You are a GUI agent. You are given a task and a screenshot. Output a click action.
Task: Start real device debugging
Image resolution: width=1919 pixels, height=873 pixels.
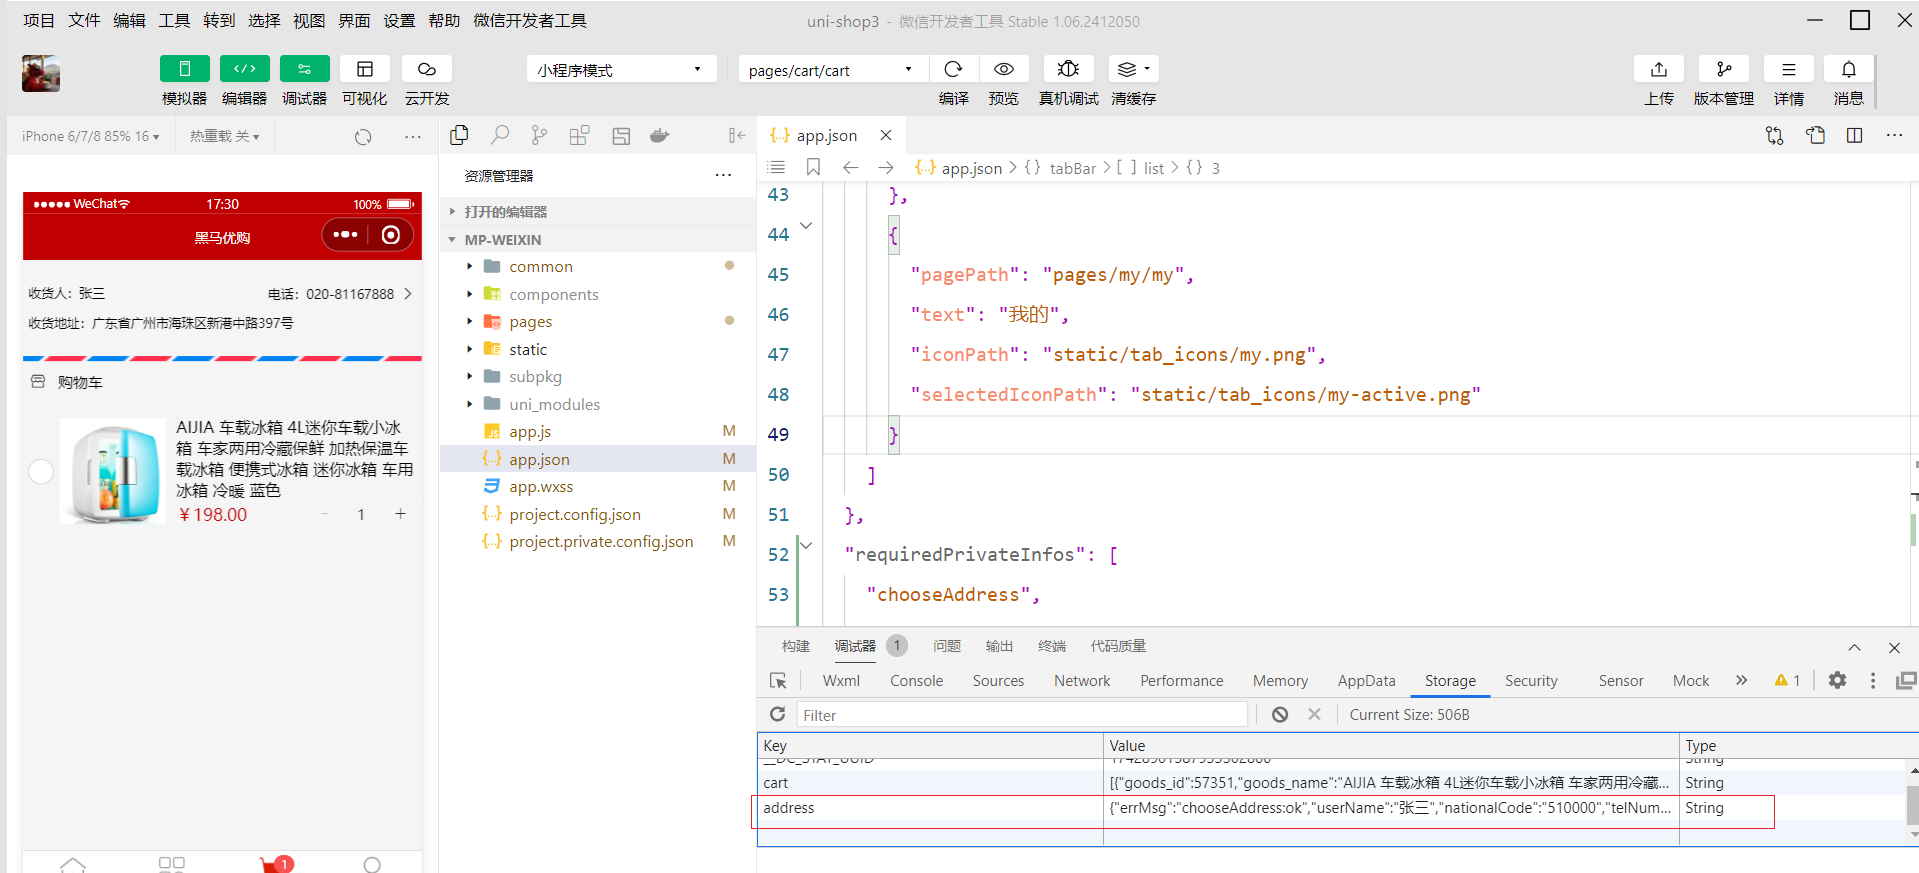pyautogui.click(x=1068, y=69)
